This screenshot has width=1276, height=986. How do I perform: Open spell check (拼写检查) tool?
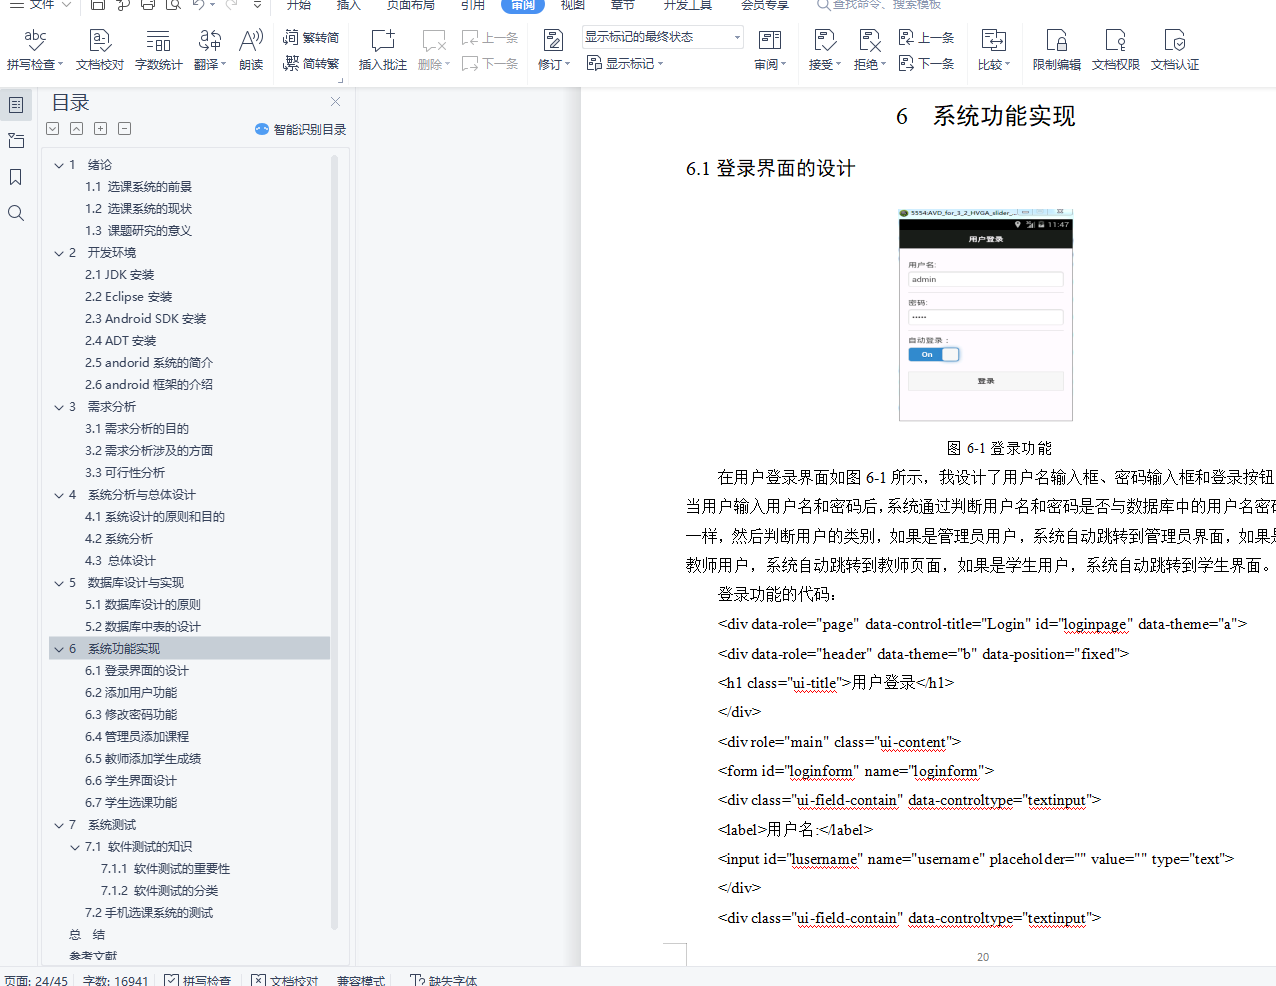point(35,50)
